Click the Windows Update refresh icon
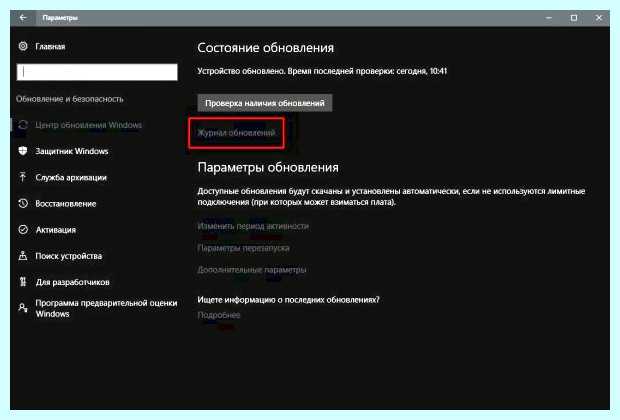620x420 pixels. (x=23, y=125)
